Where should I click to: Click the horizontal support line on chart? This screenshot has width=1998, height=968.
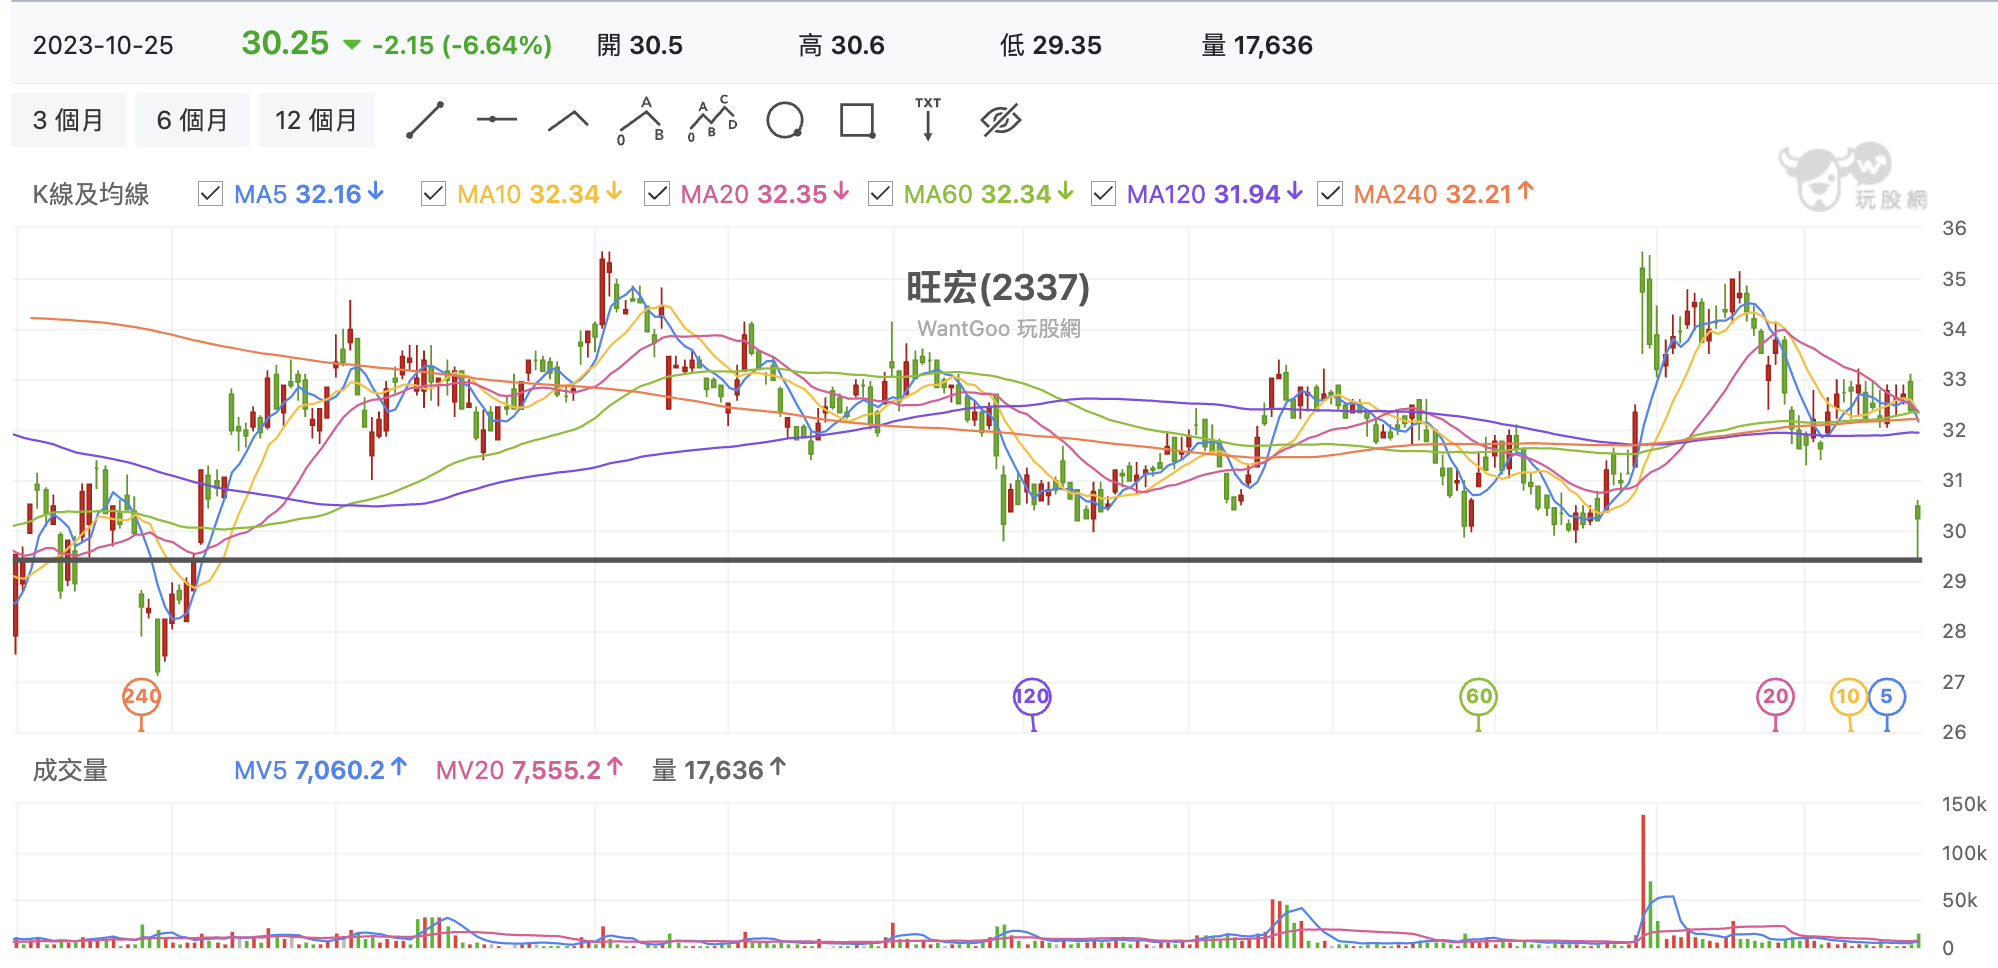point(967,560)
